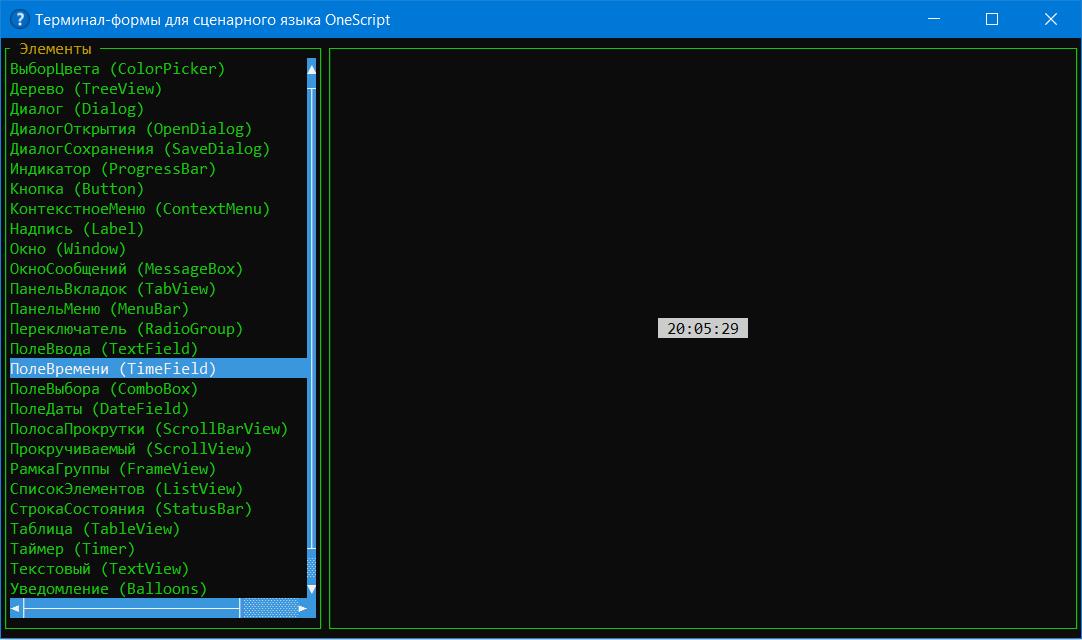Screen dimensions: 1082x640
Task: Click the horizontal scrollbar left arrow
Action: click(x=16, y=608)
